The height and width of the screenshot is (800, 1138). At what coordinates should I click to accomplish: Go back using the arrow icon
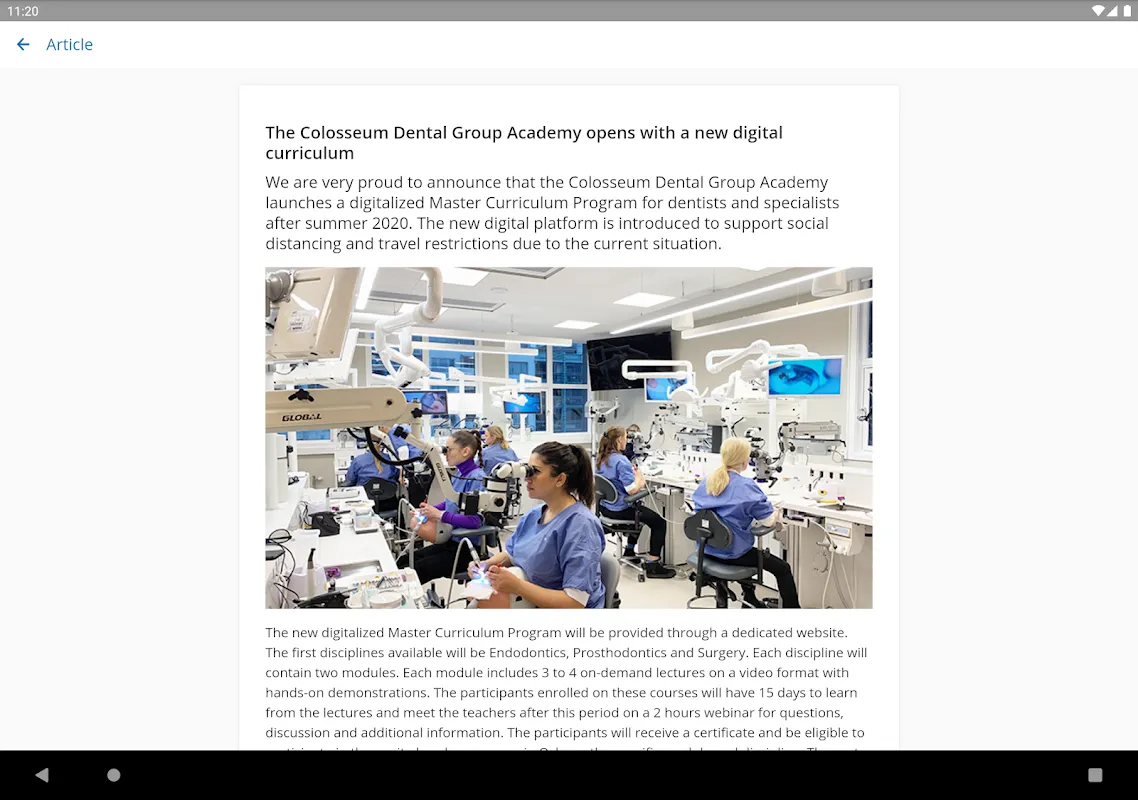[x=23, y=44]
